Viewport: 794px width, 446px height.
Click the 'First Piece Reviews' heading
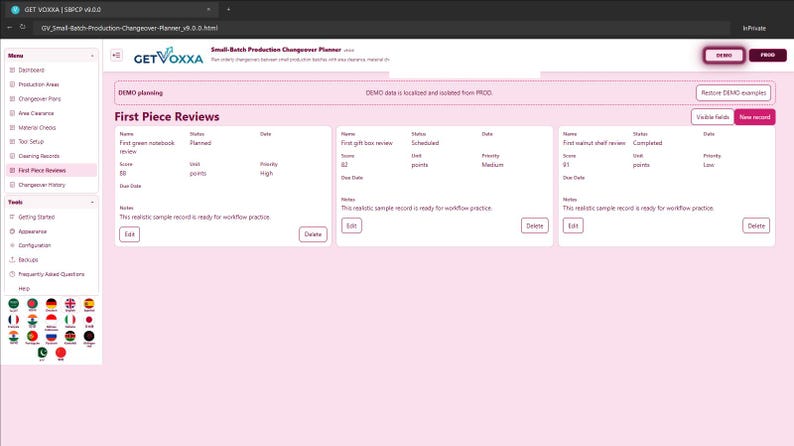167,116
